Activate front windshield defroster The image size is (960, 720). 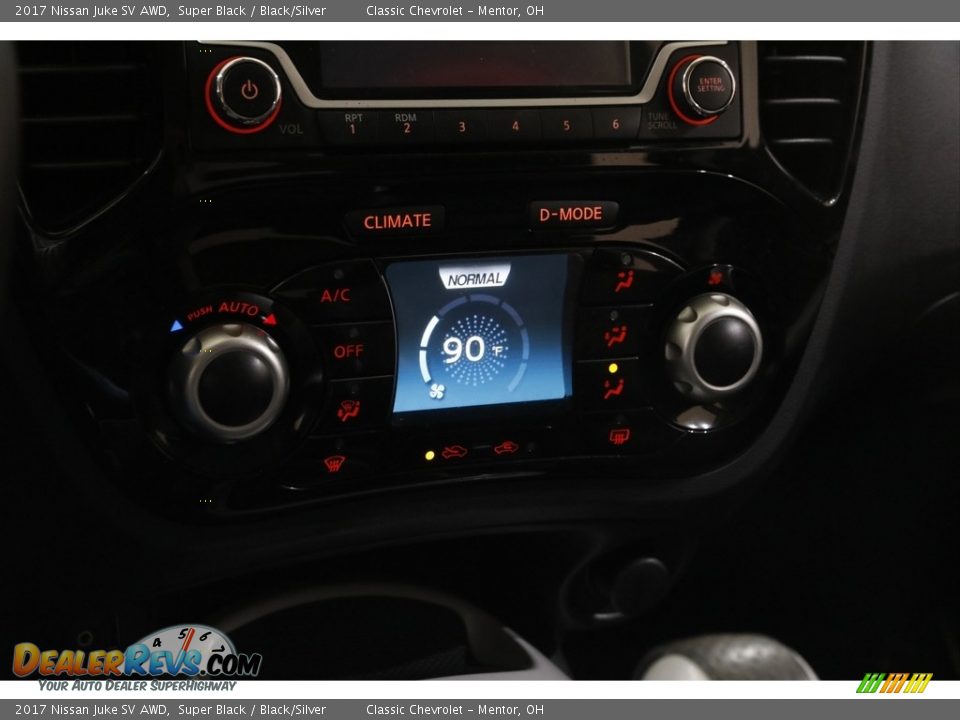coord(334,463)
